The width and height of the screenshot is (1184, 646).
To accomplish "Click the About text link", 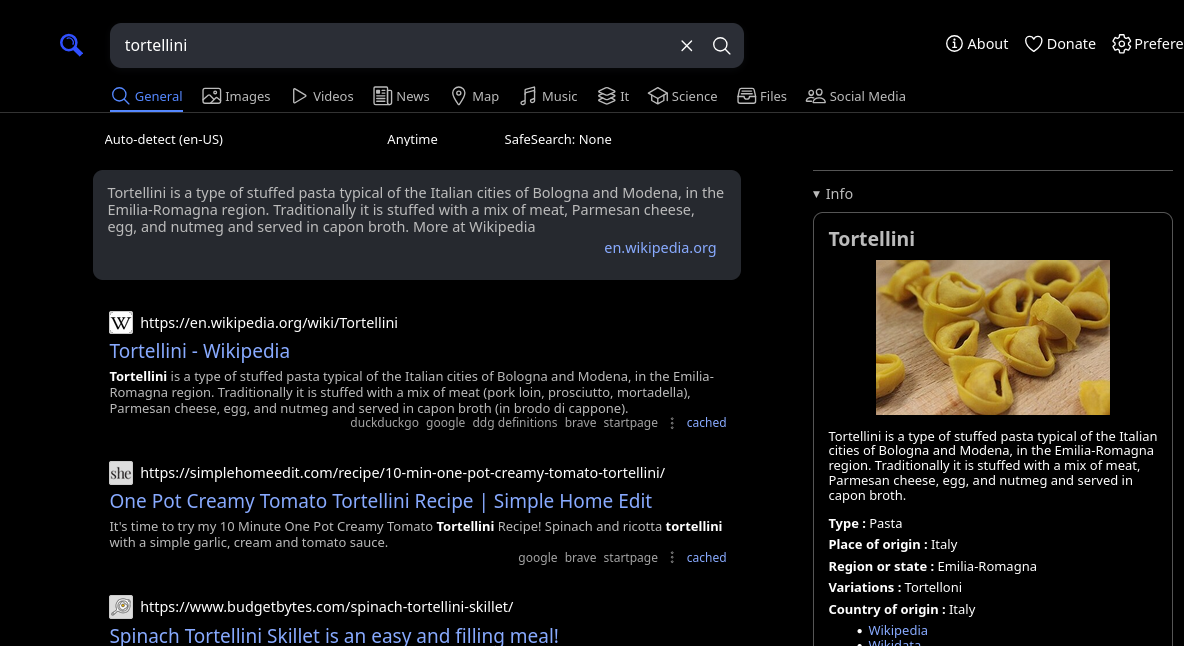I will coord(988,44).
